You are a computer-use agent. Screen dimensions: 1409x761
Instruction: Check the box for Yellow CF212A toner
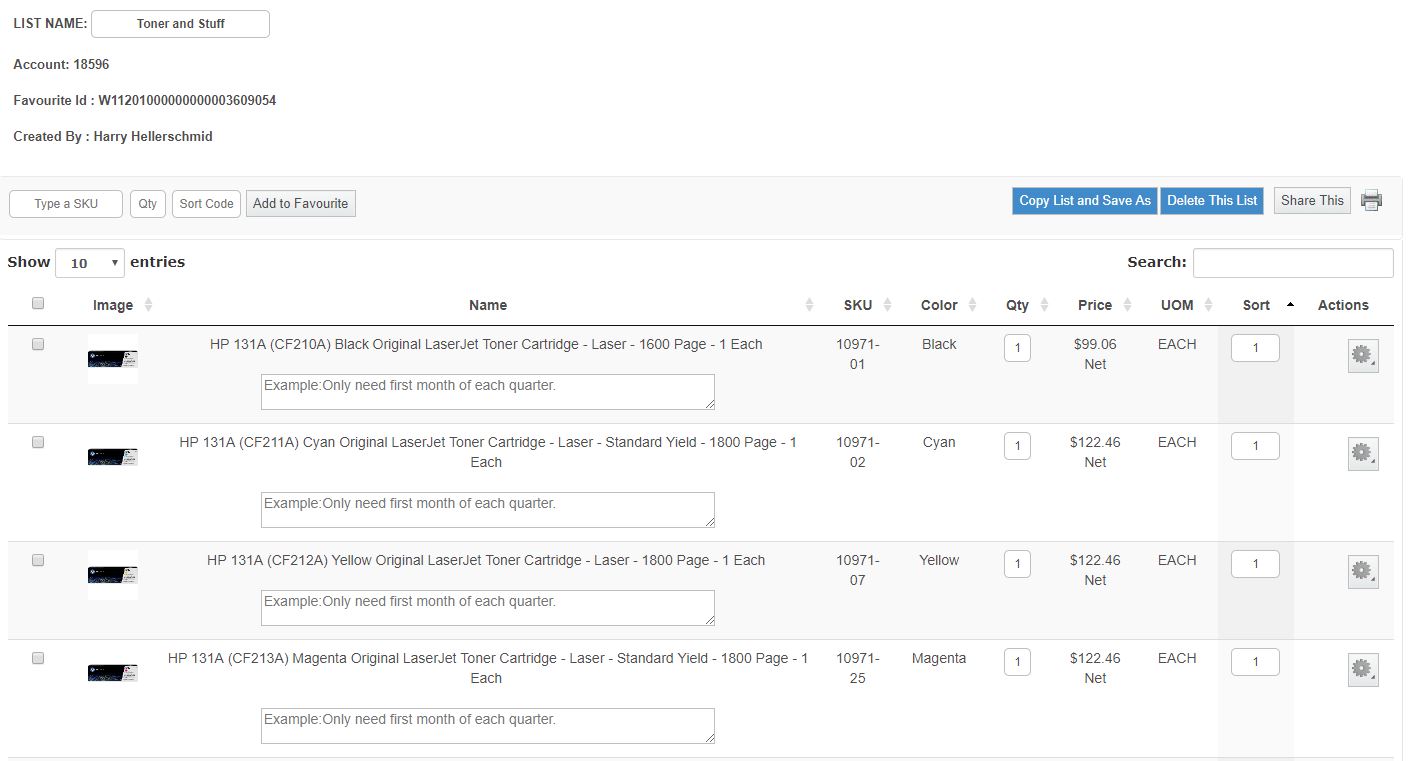tap(38, 560)
